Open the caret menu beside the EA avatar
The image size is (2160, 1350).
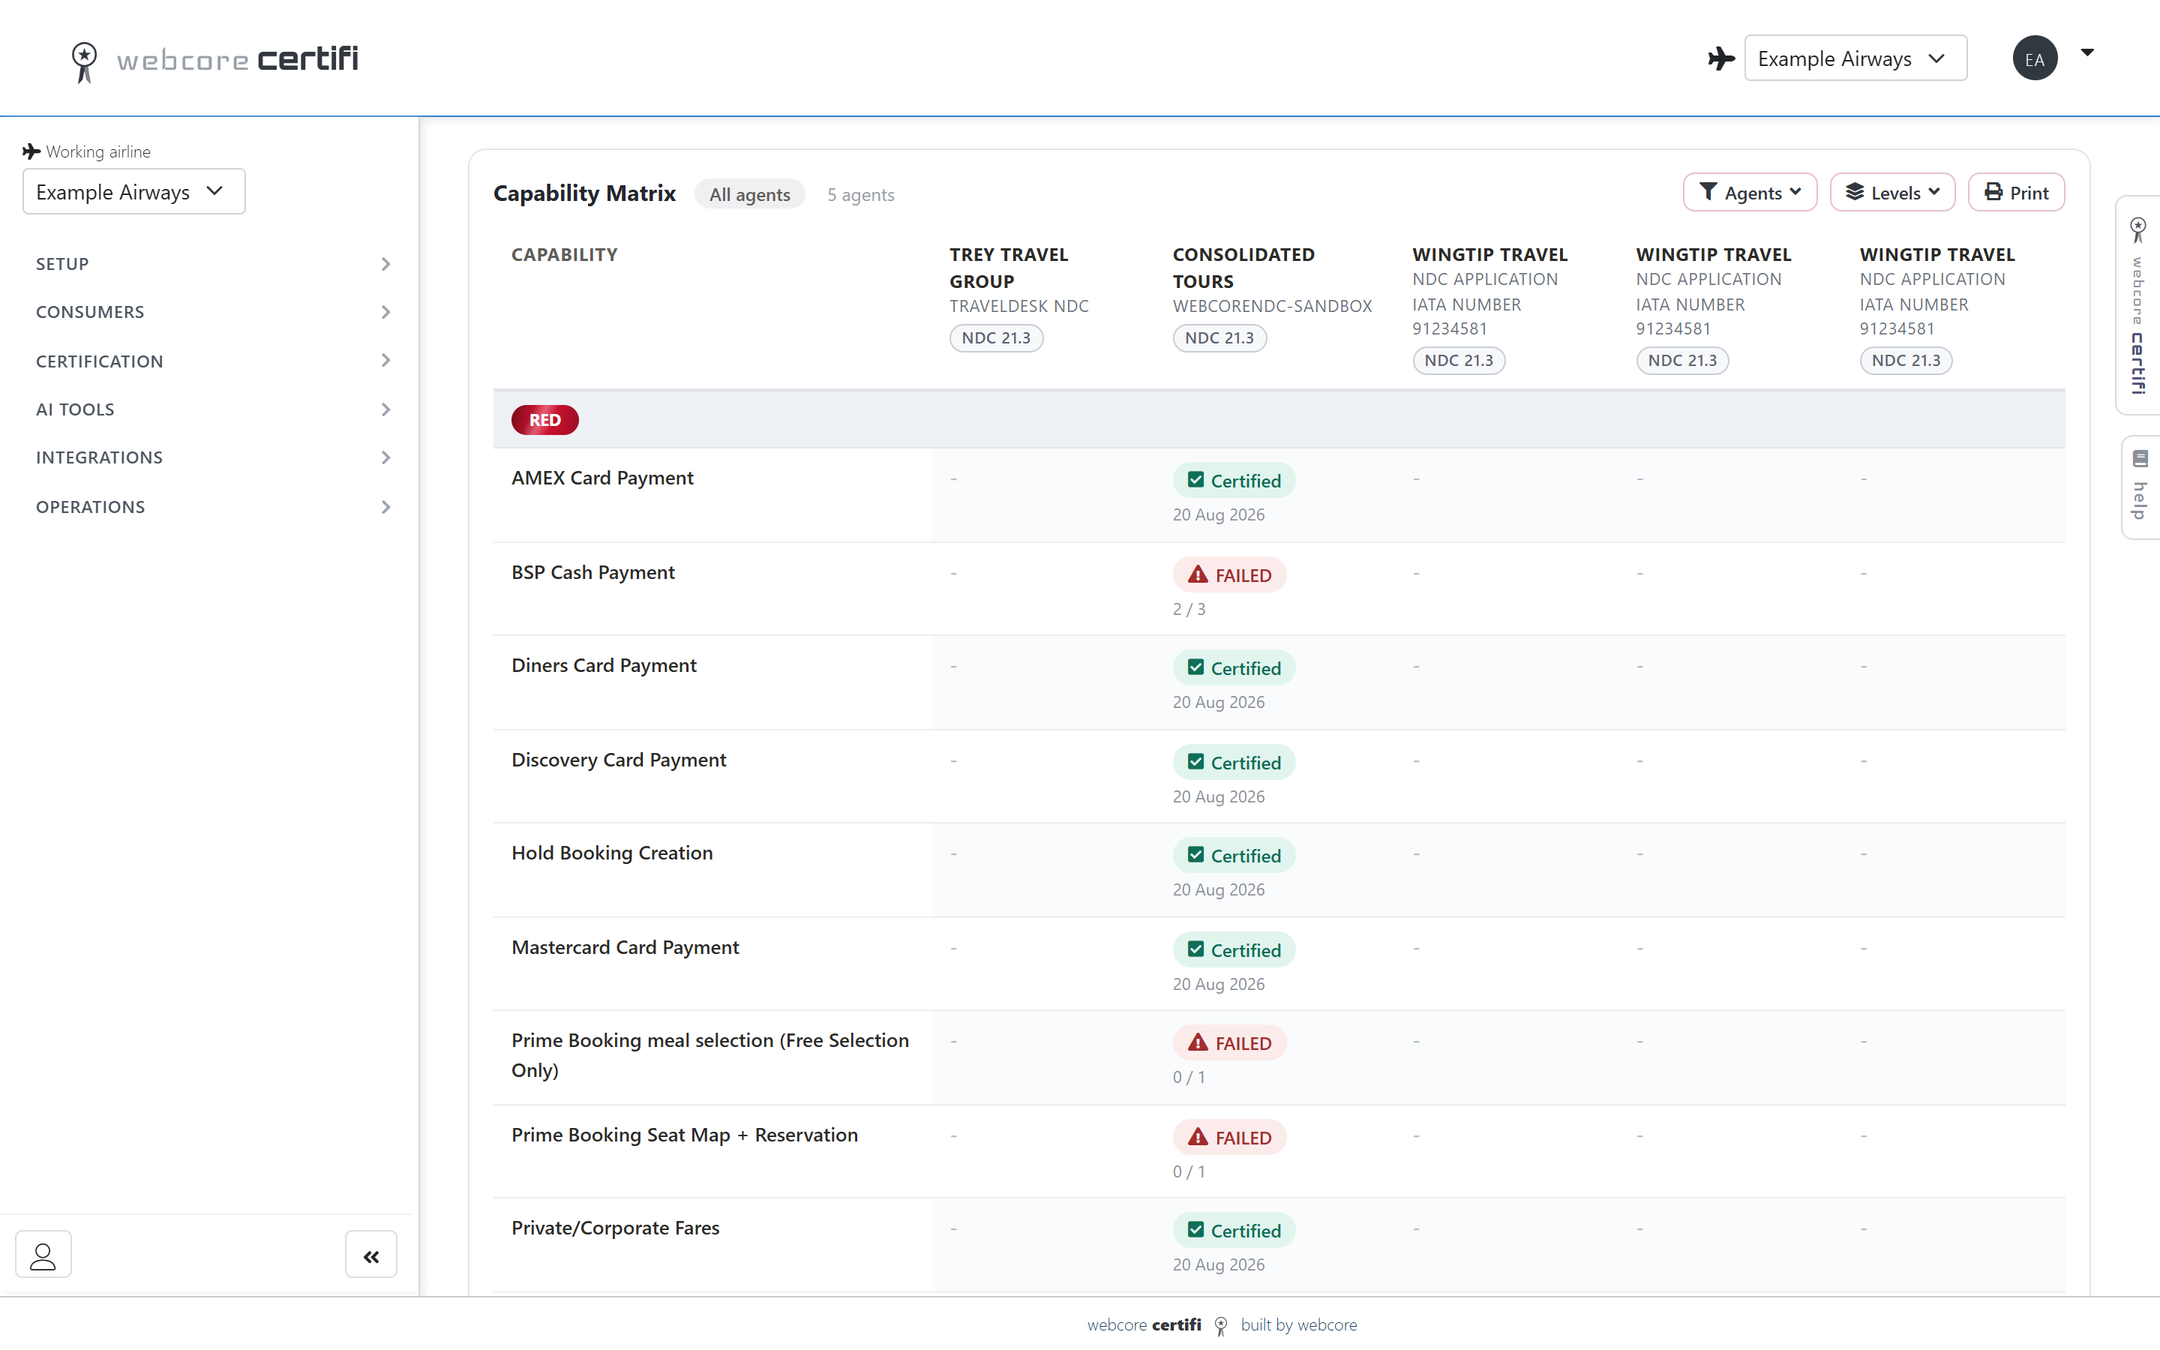pyautogui.click(x=2087, y=53)
